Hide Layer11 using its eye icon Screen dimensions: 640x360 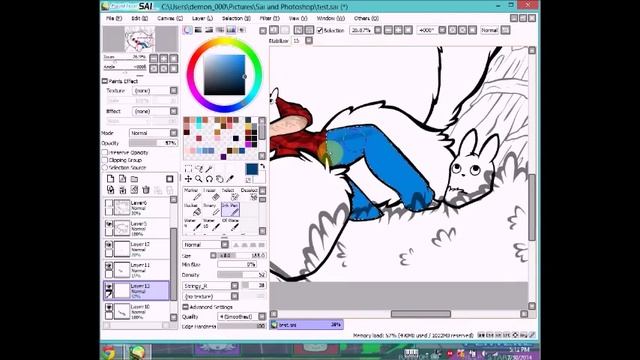(x=109, y=266)
